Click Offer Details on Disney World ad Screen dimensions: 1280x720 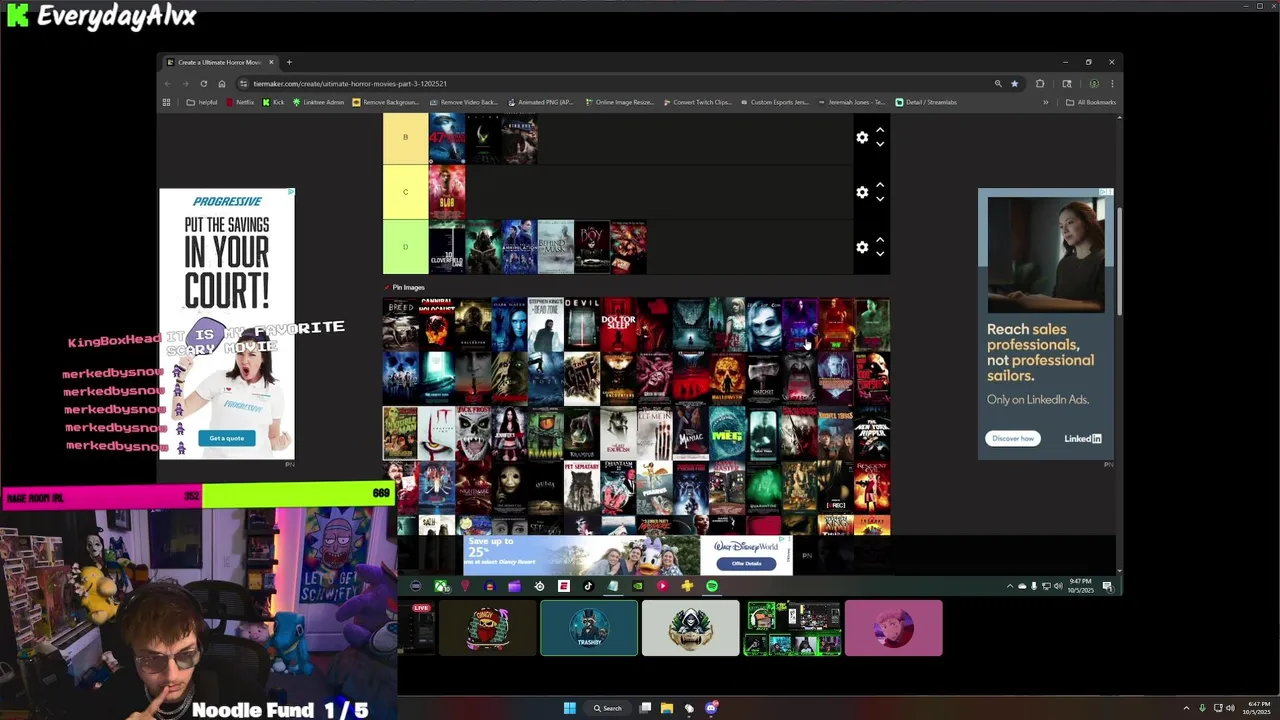(x=746, y=563)
